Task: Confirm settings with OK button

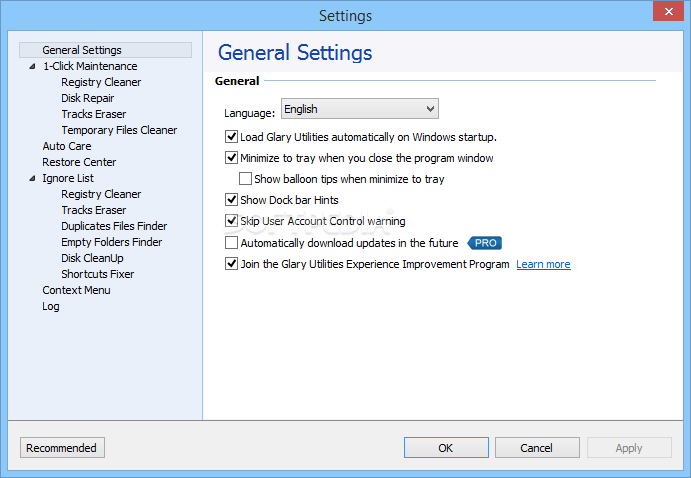Action: [446, 448]
